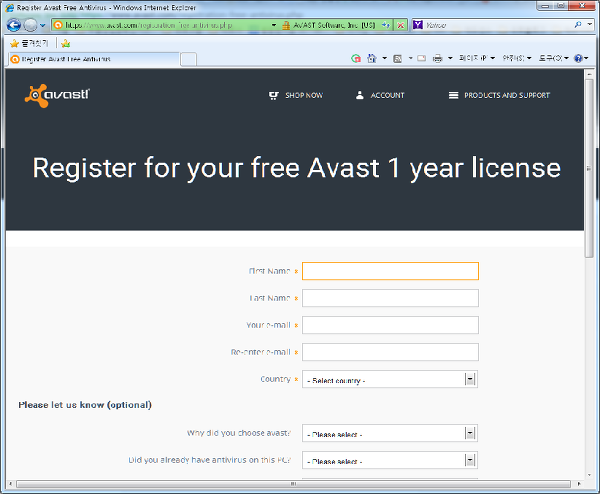The height and width of the screenshot is (494, 600).
Task: Click the Last Name input field
Action: [x=390, y=298]
